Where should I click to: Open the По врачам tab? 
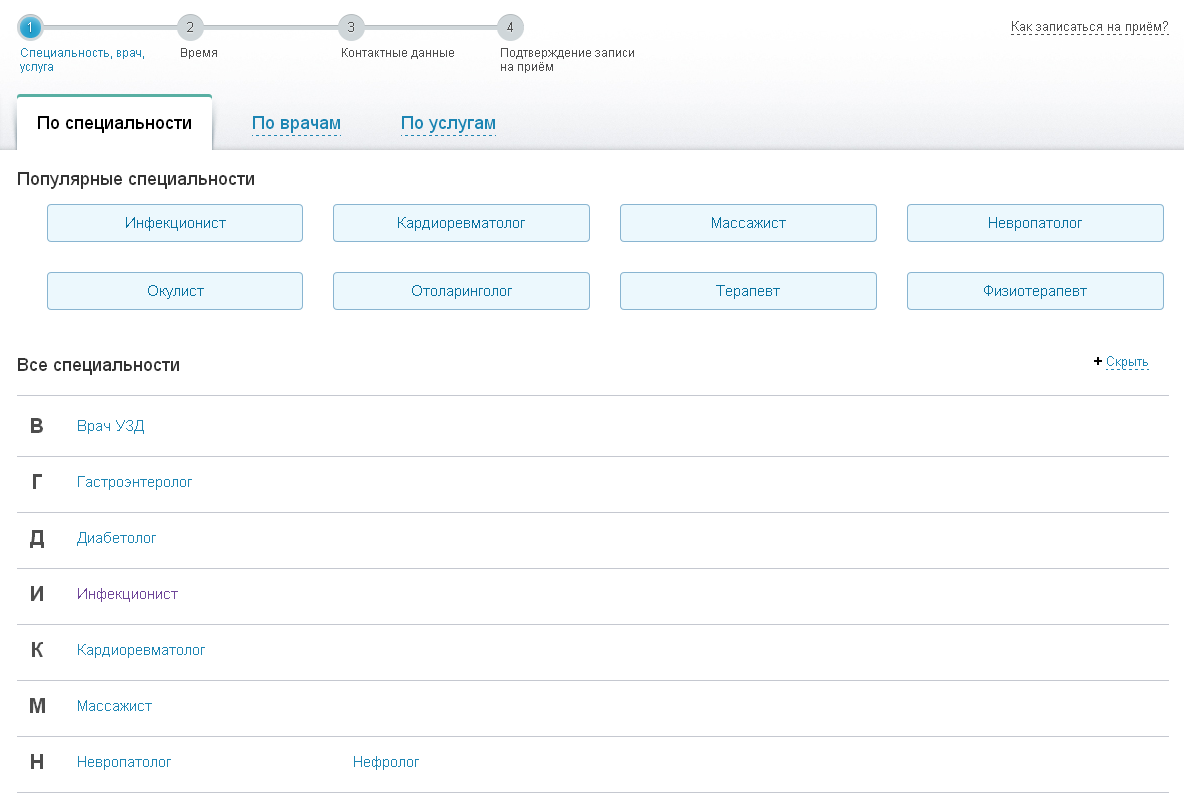pyautogui.click(x=296, y=124)
